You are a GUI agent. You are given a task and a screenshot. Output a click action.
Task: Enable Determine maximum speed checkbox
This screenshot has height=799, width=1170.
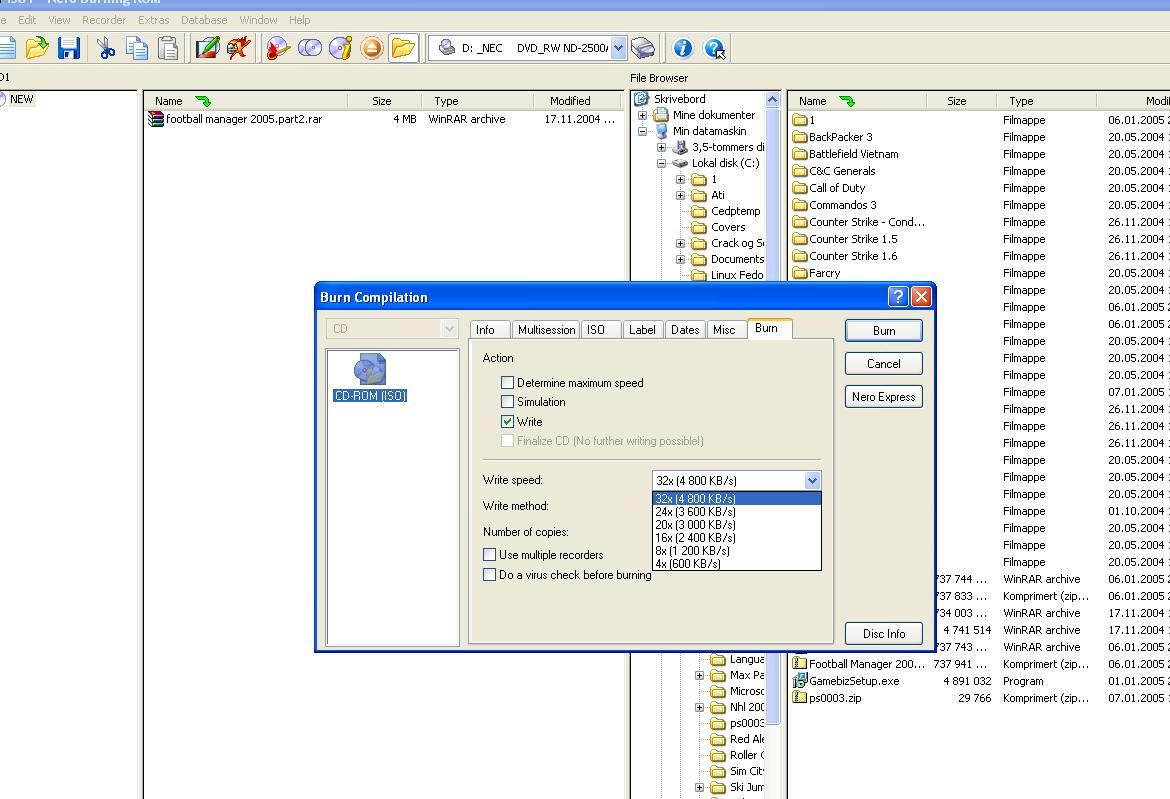[507, 383]
